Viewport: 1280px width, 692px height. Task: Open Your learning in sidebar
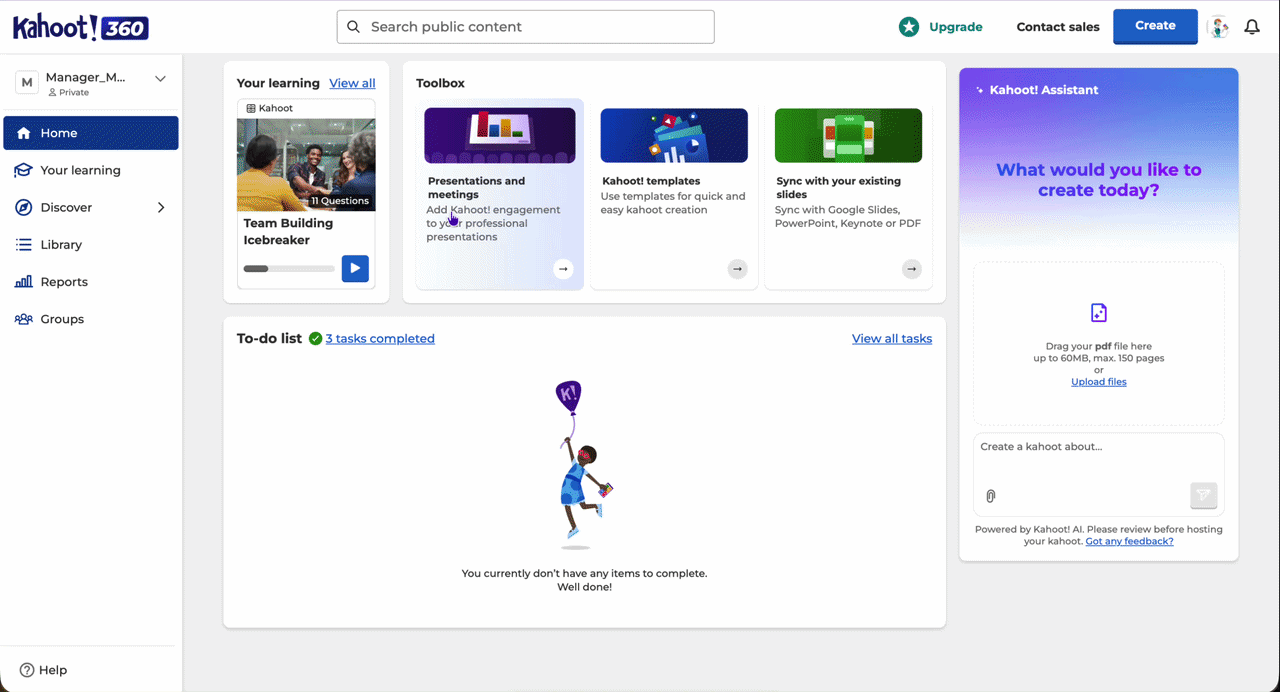(90, 170)
